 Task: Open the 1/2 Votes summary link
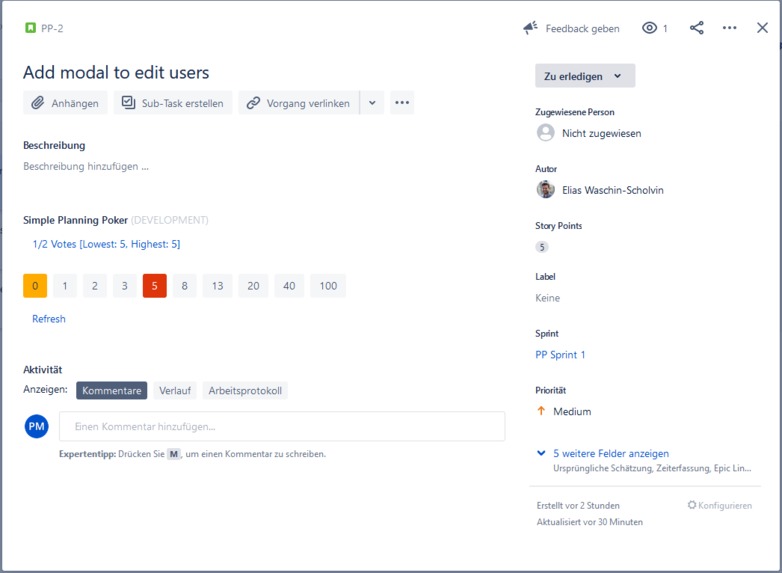point(106,244)
